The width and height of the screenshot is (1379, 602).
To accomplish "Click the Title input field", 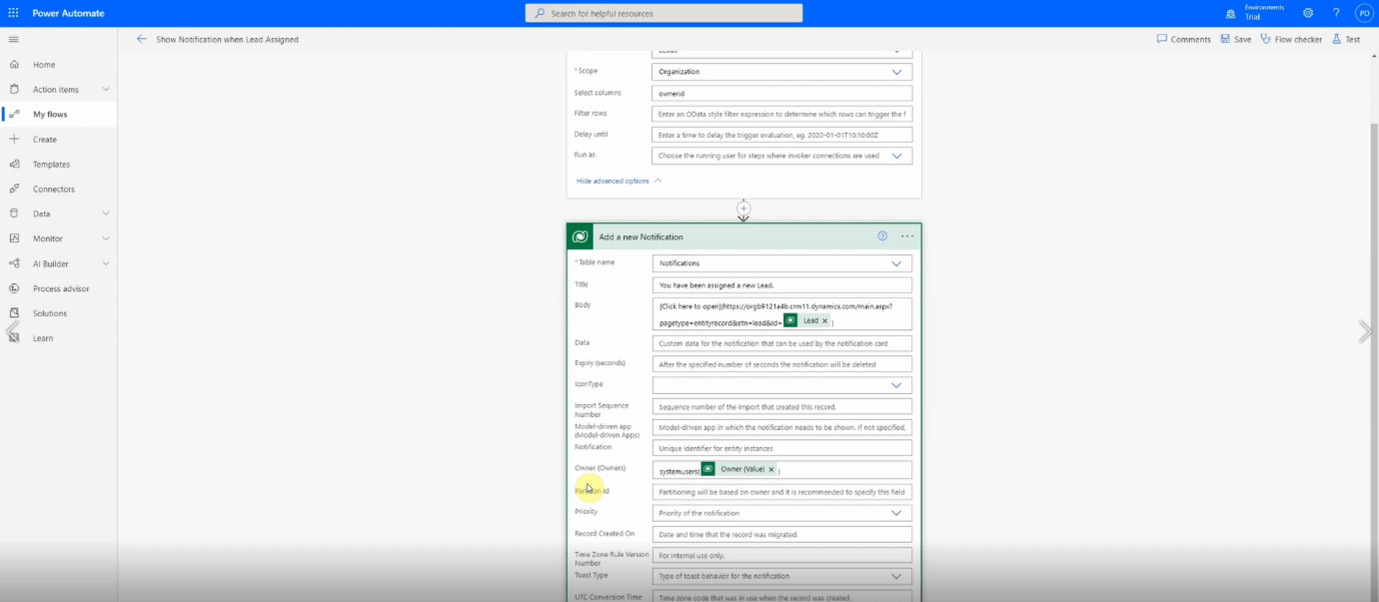I will pos(781,285).
